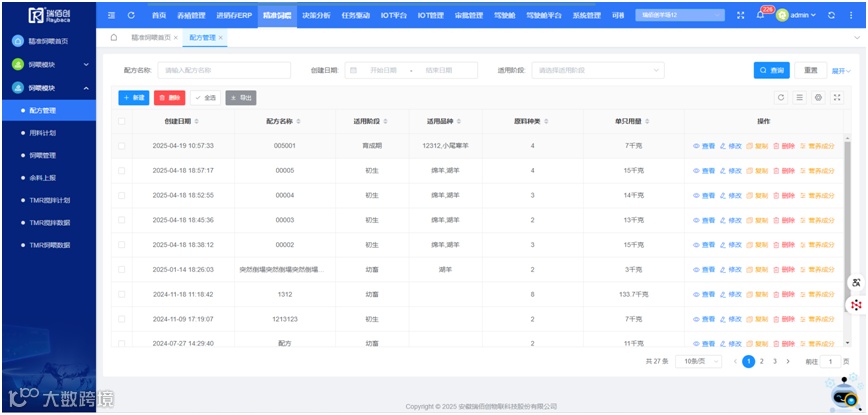Open the 进销存ERP top navigation item
Viewport: 868px width, 415px height.
tap(234, 15)
